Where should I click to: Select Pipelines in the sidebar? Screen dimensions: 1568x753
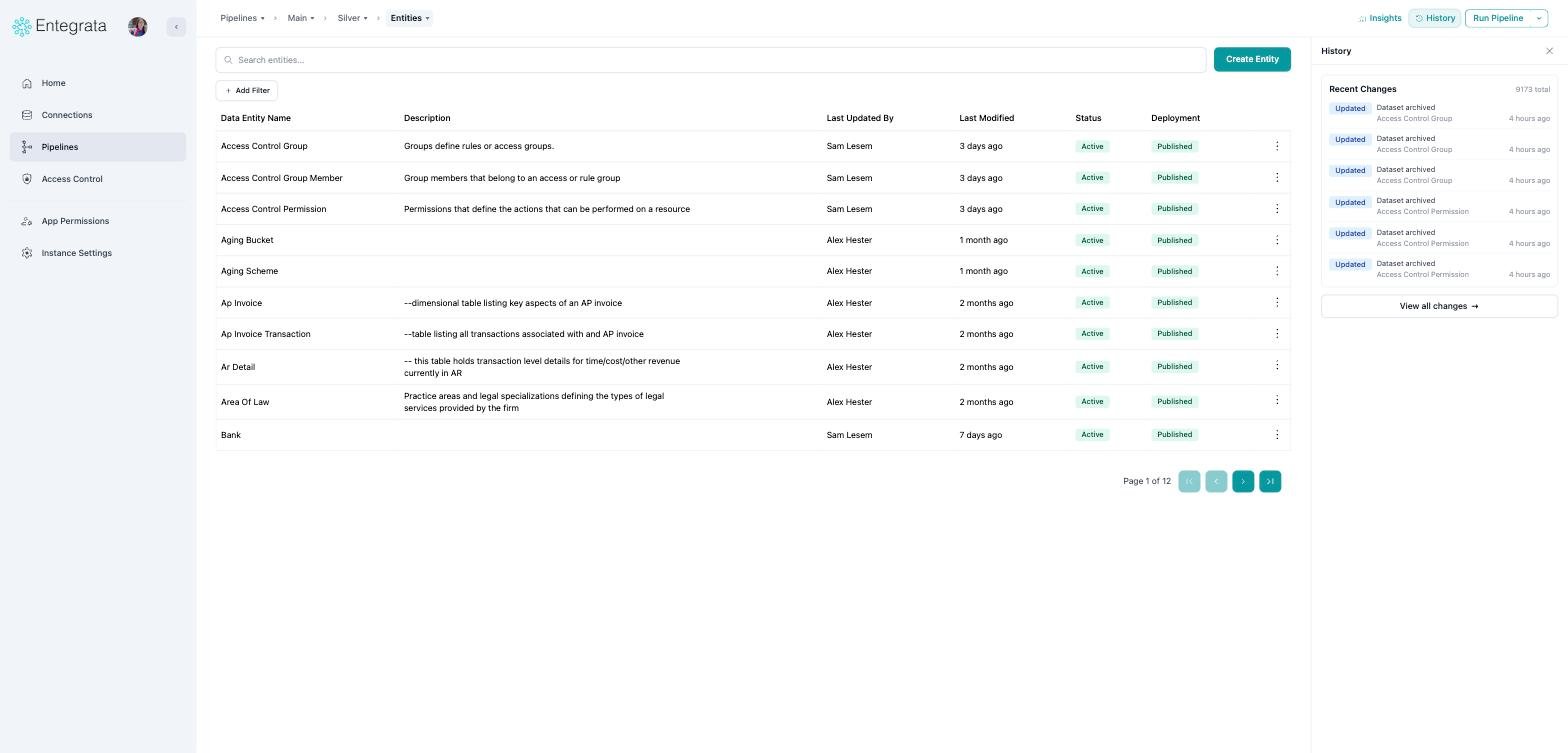tap(98, 147)
